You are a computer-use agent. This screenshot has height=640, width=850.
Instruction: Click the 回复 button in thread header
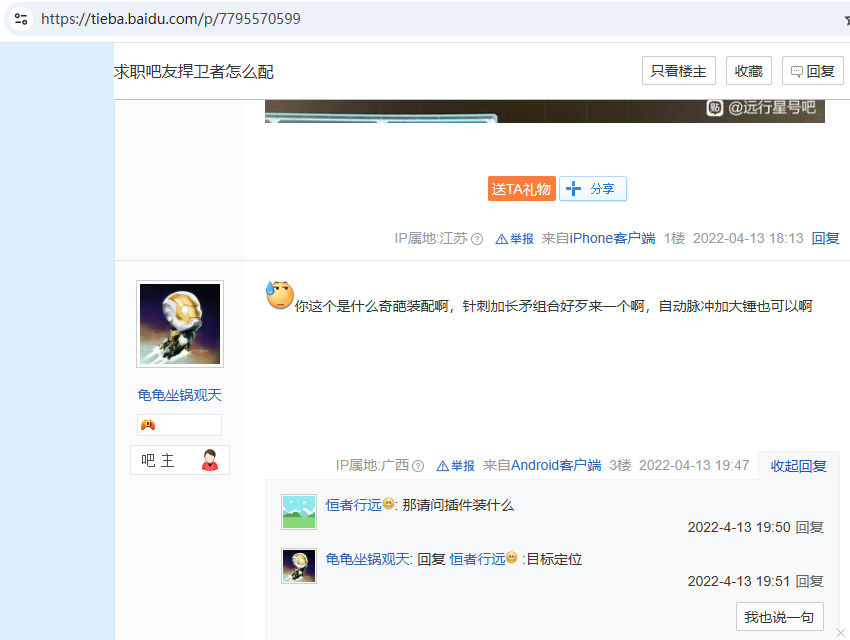(x=812, y=71)
